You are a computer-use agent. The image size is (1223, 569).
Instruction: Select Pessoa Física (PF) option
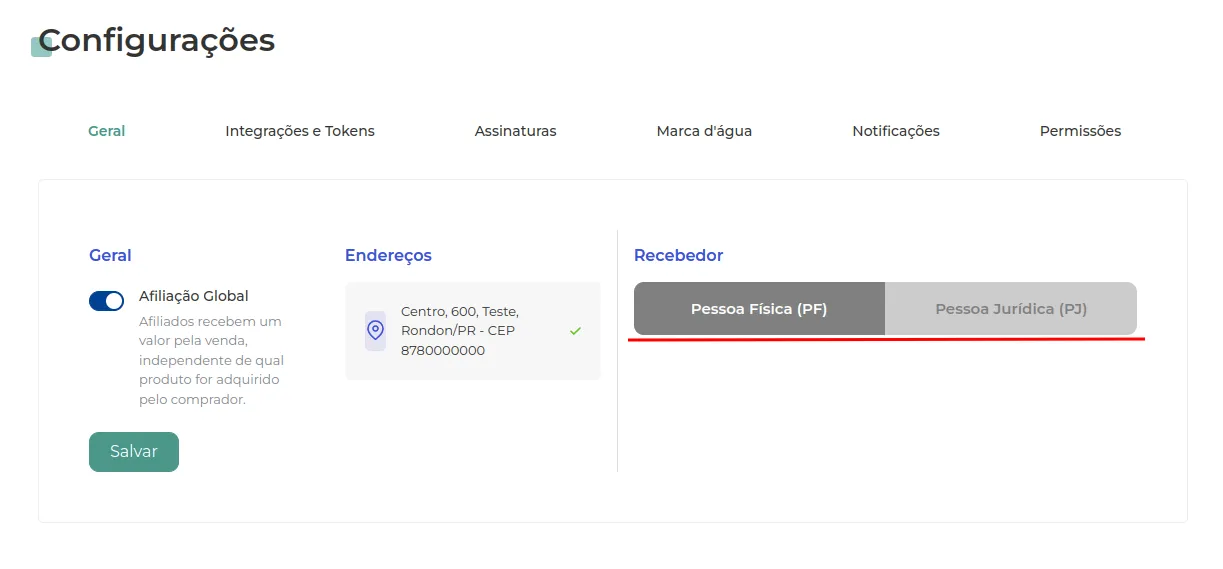click(759, 309)
